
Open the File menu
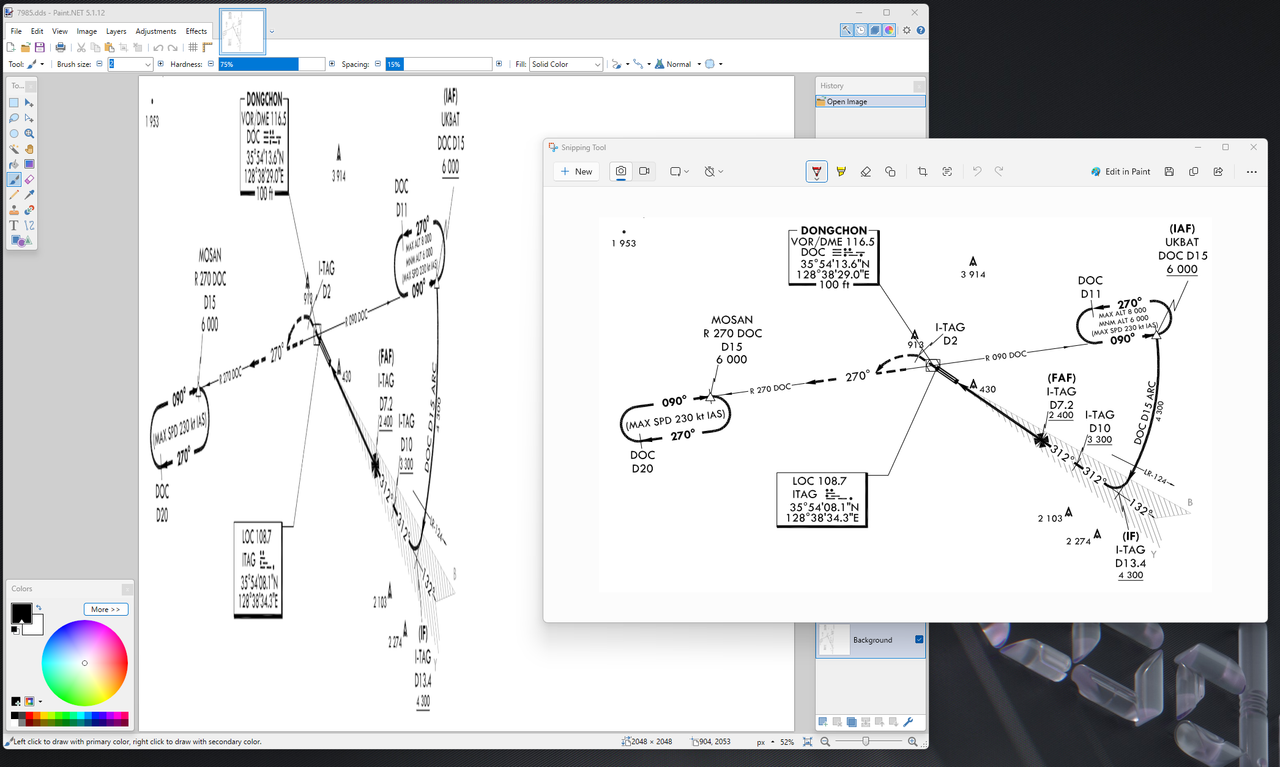point(16,31)
